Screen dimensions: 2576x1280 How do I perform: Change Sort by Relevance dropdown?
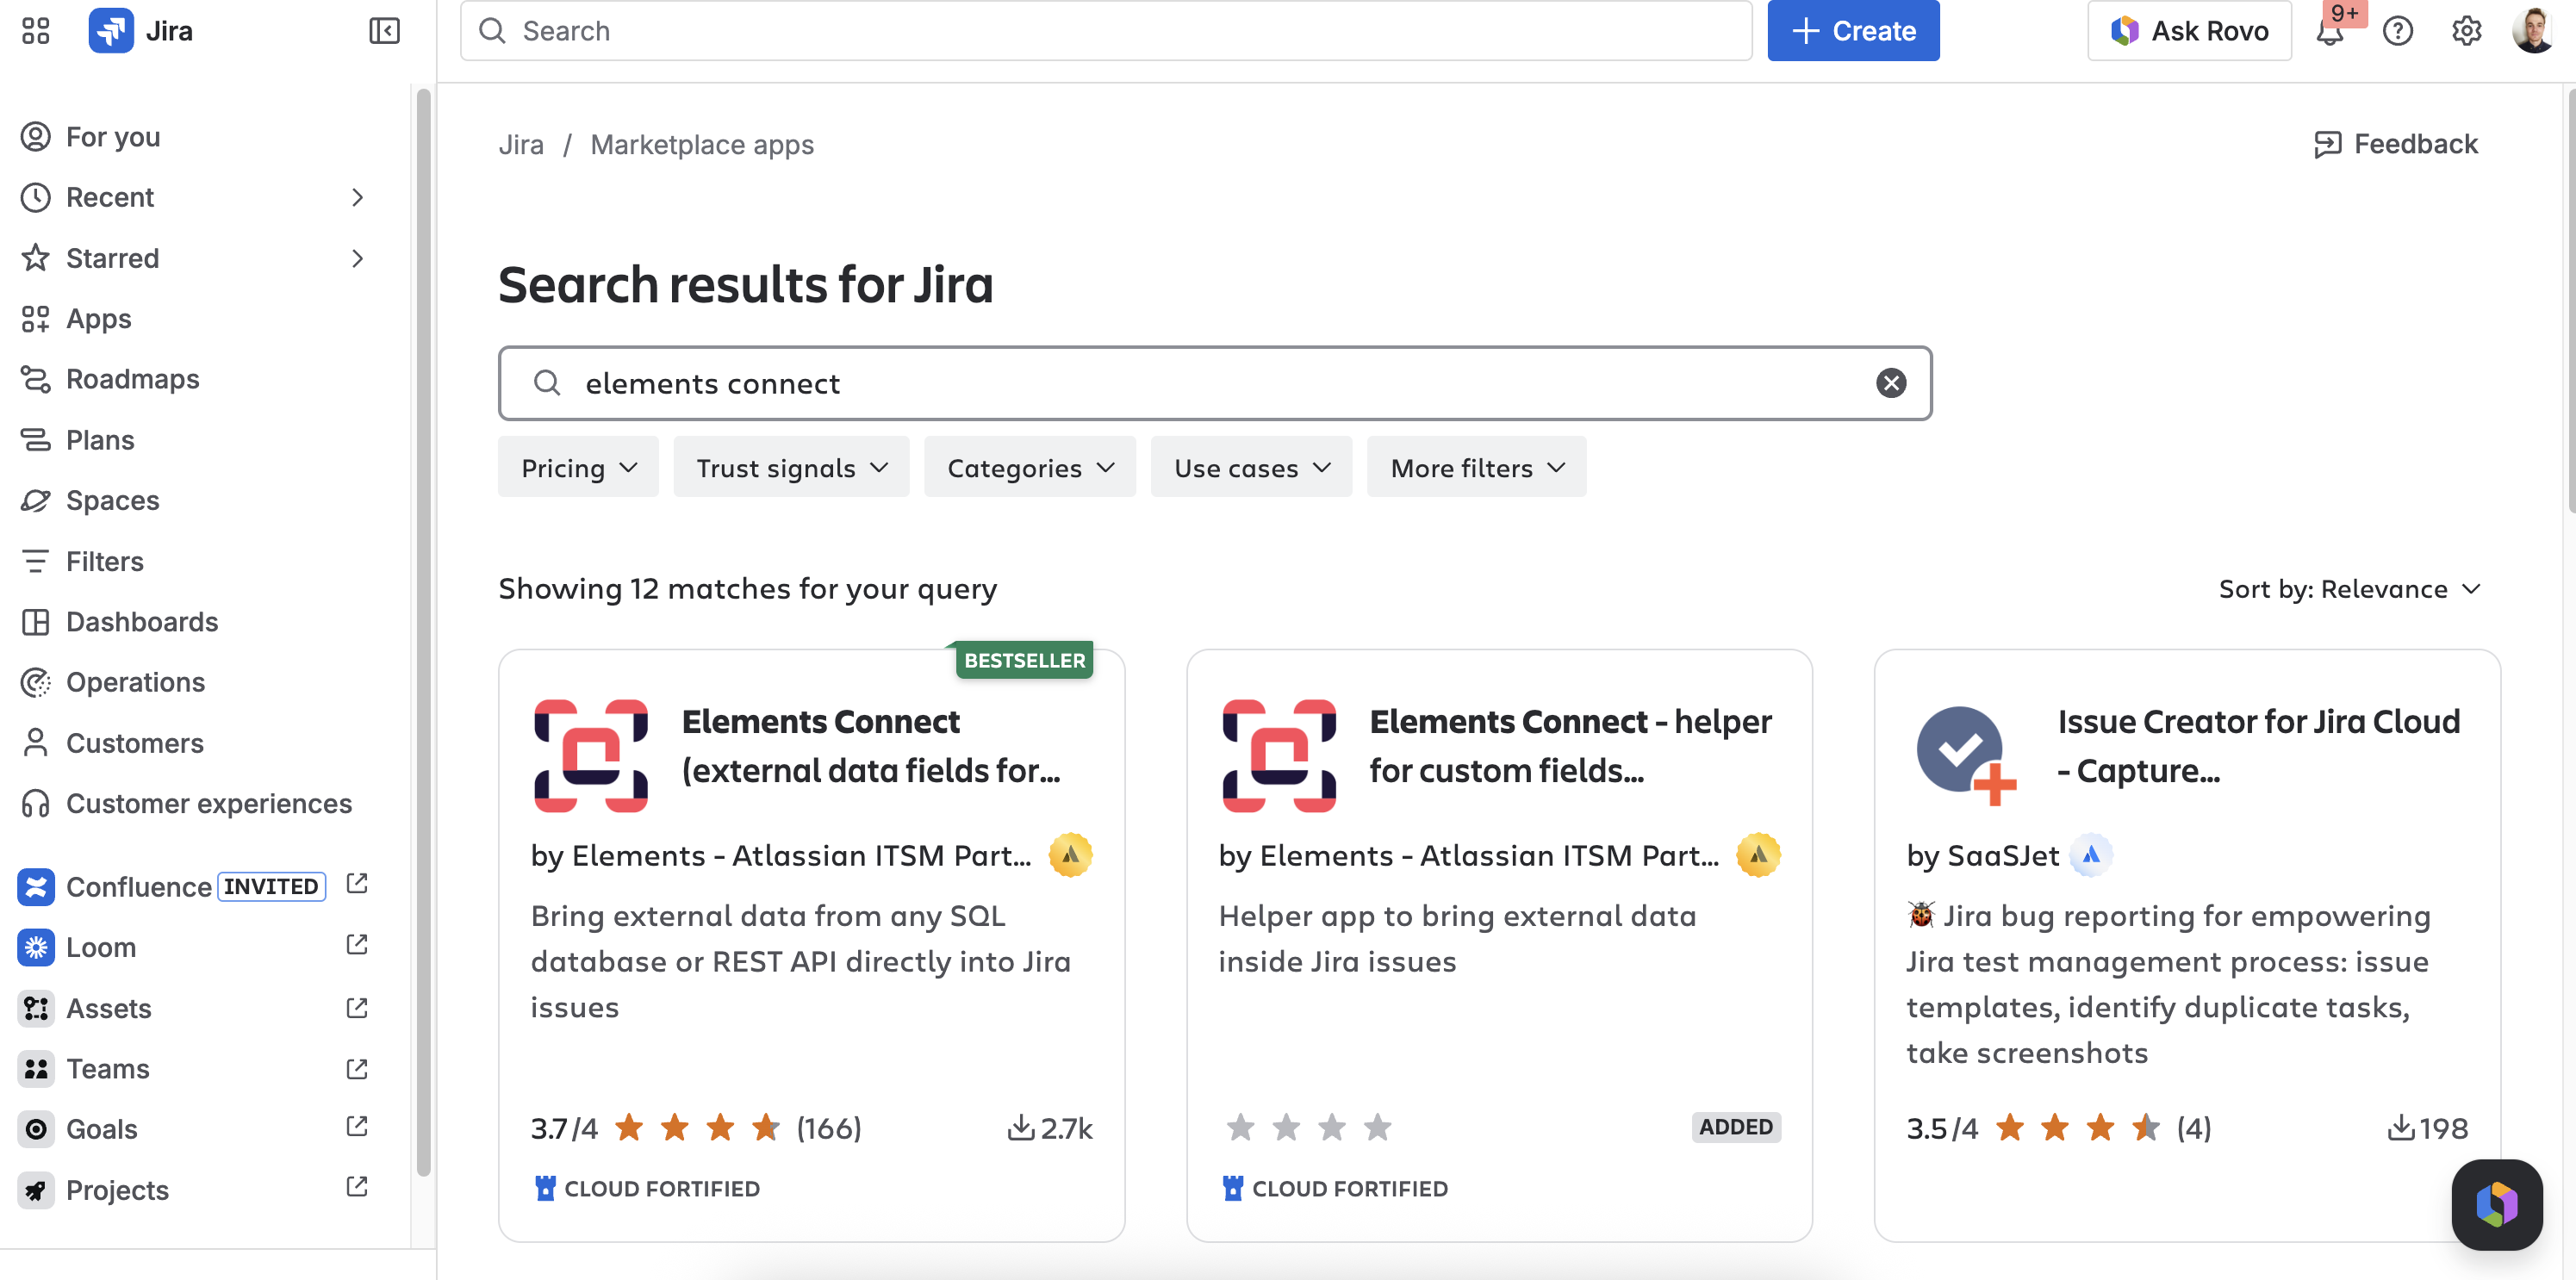pyautogui.click(x=2349, y=589)
